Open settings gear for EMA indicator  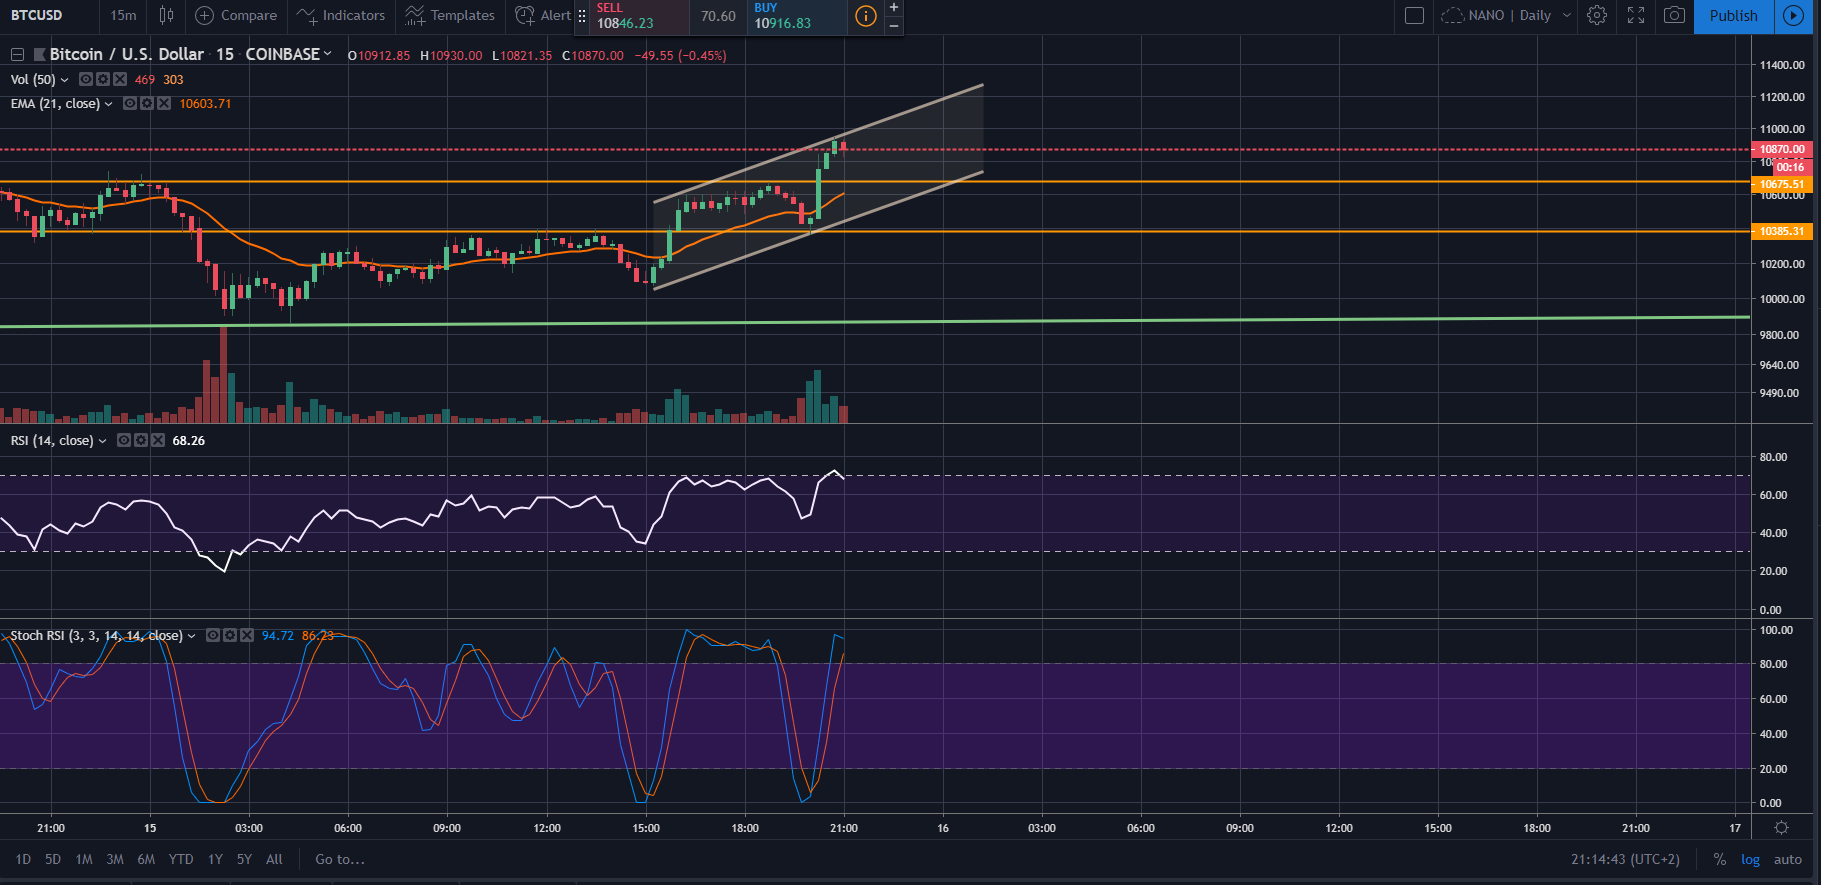pos(147,103)
